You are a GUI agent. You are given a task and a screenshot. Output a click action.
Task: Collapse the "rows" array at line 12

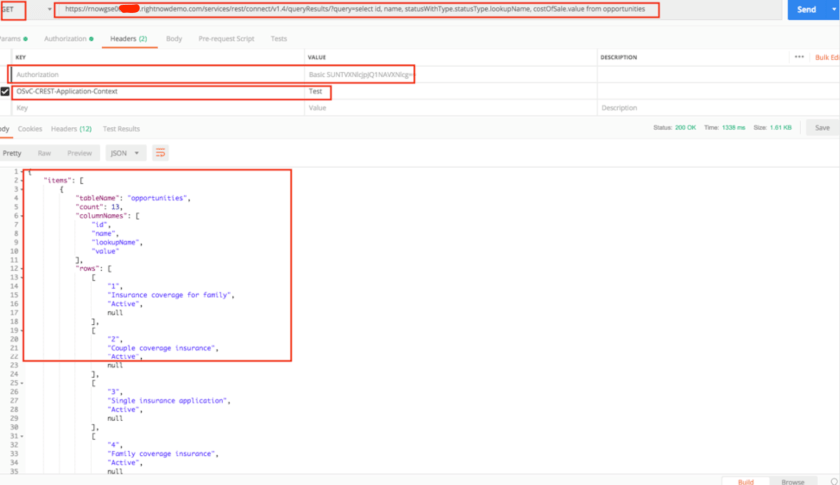point(20,267)
